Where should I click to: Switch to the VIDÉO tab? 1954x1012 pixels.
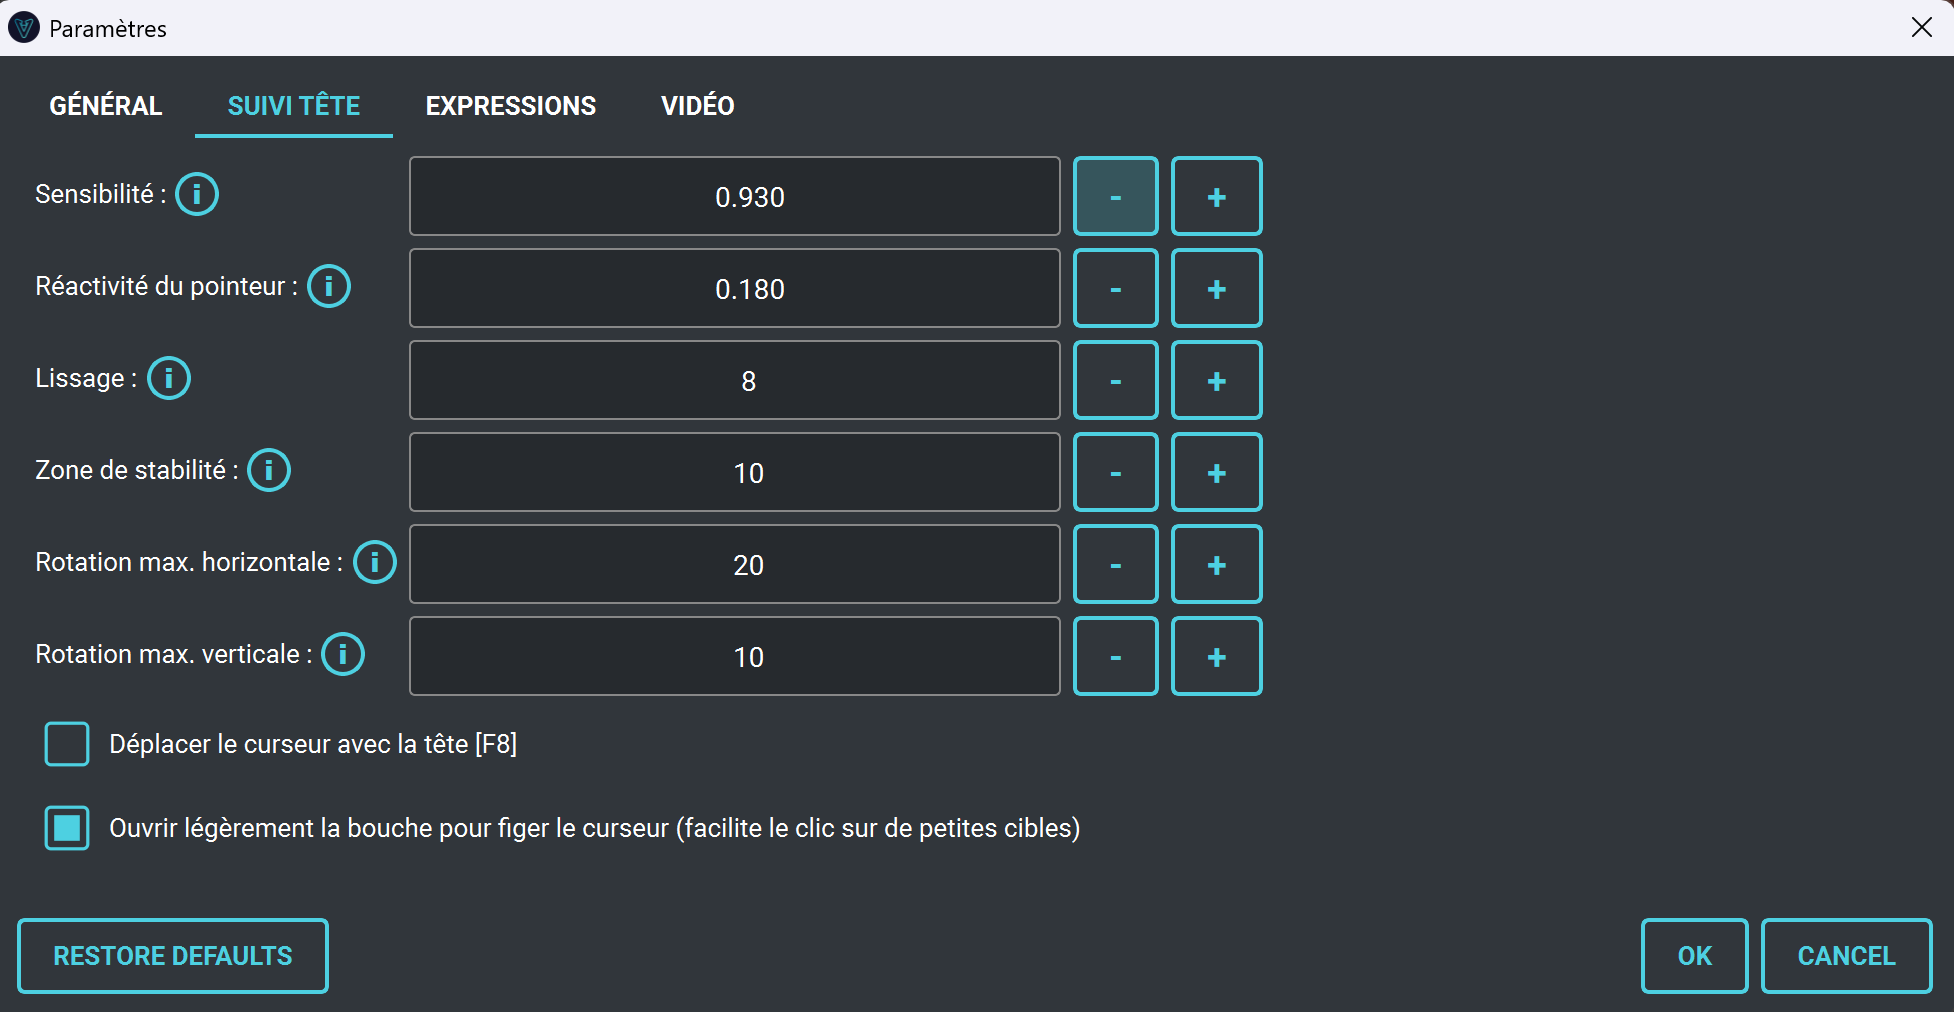coord(697,106)
